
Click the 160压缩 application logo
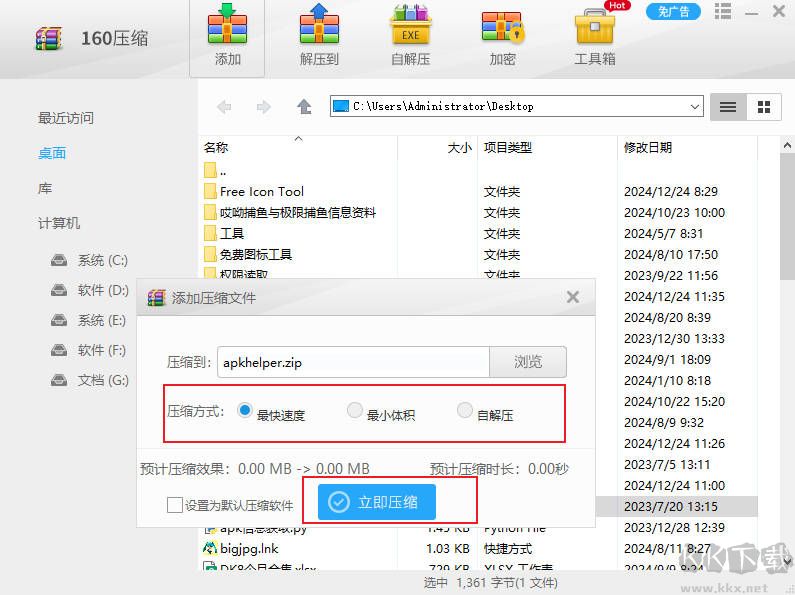pyautogui.click(x=49, y=39)
